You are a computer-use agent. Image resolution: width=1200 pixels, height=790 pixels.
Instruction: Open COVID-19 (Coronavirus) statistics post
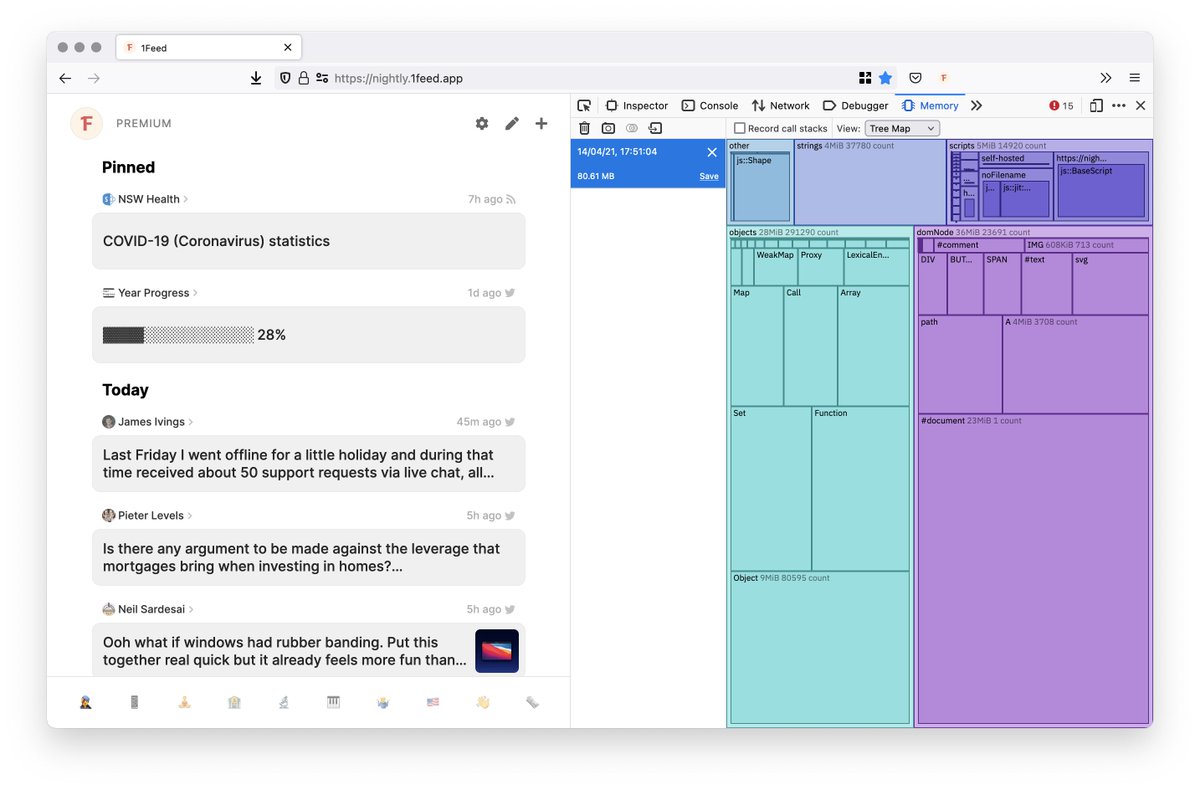click(x=309, y=241)
